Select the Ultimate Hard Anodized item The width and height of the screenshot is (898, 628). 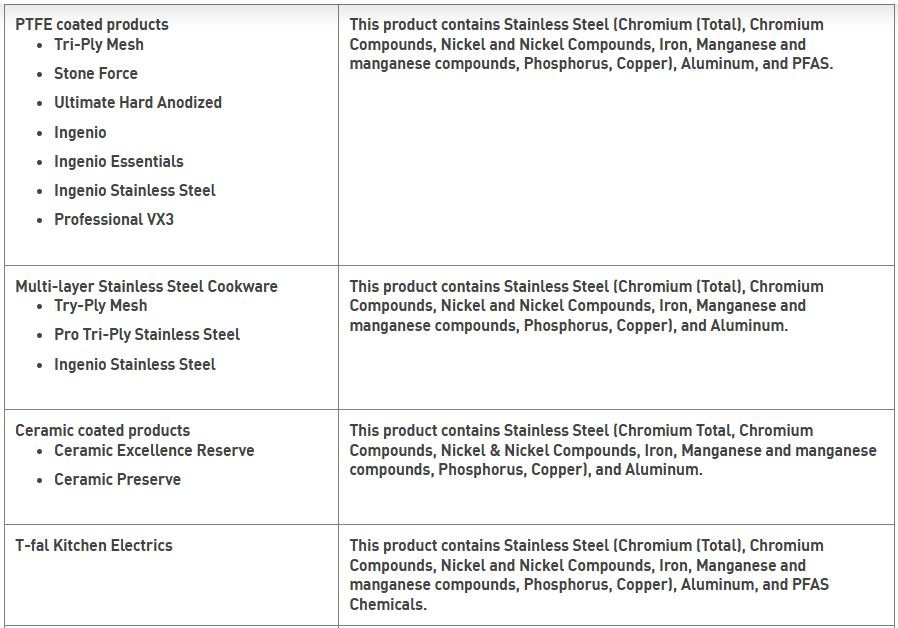pos(138,102)
